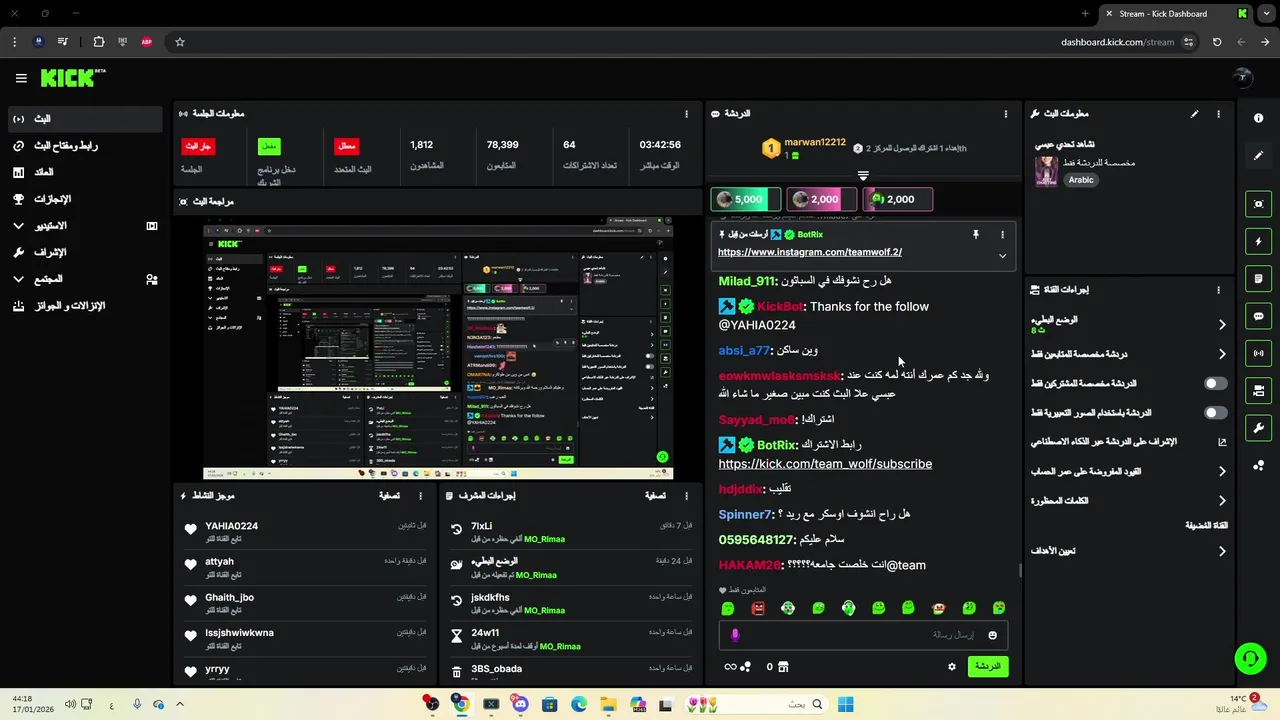Open account age restrictions chevron
This screenshot has height=720, width=1280.
(1222, 471)
